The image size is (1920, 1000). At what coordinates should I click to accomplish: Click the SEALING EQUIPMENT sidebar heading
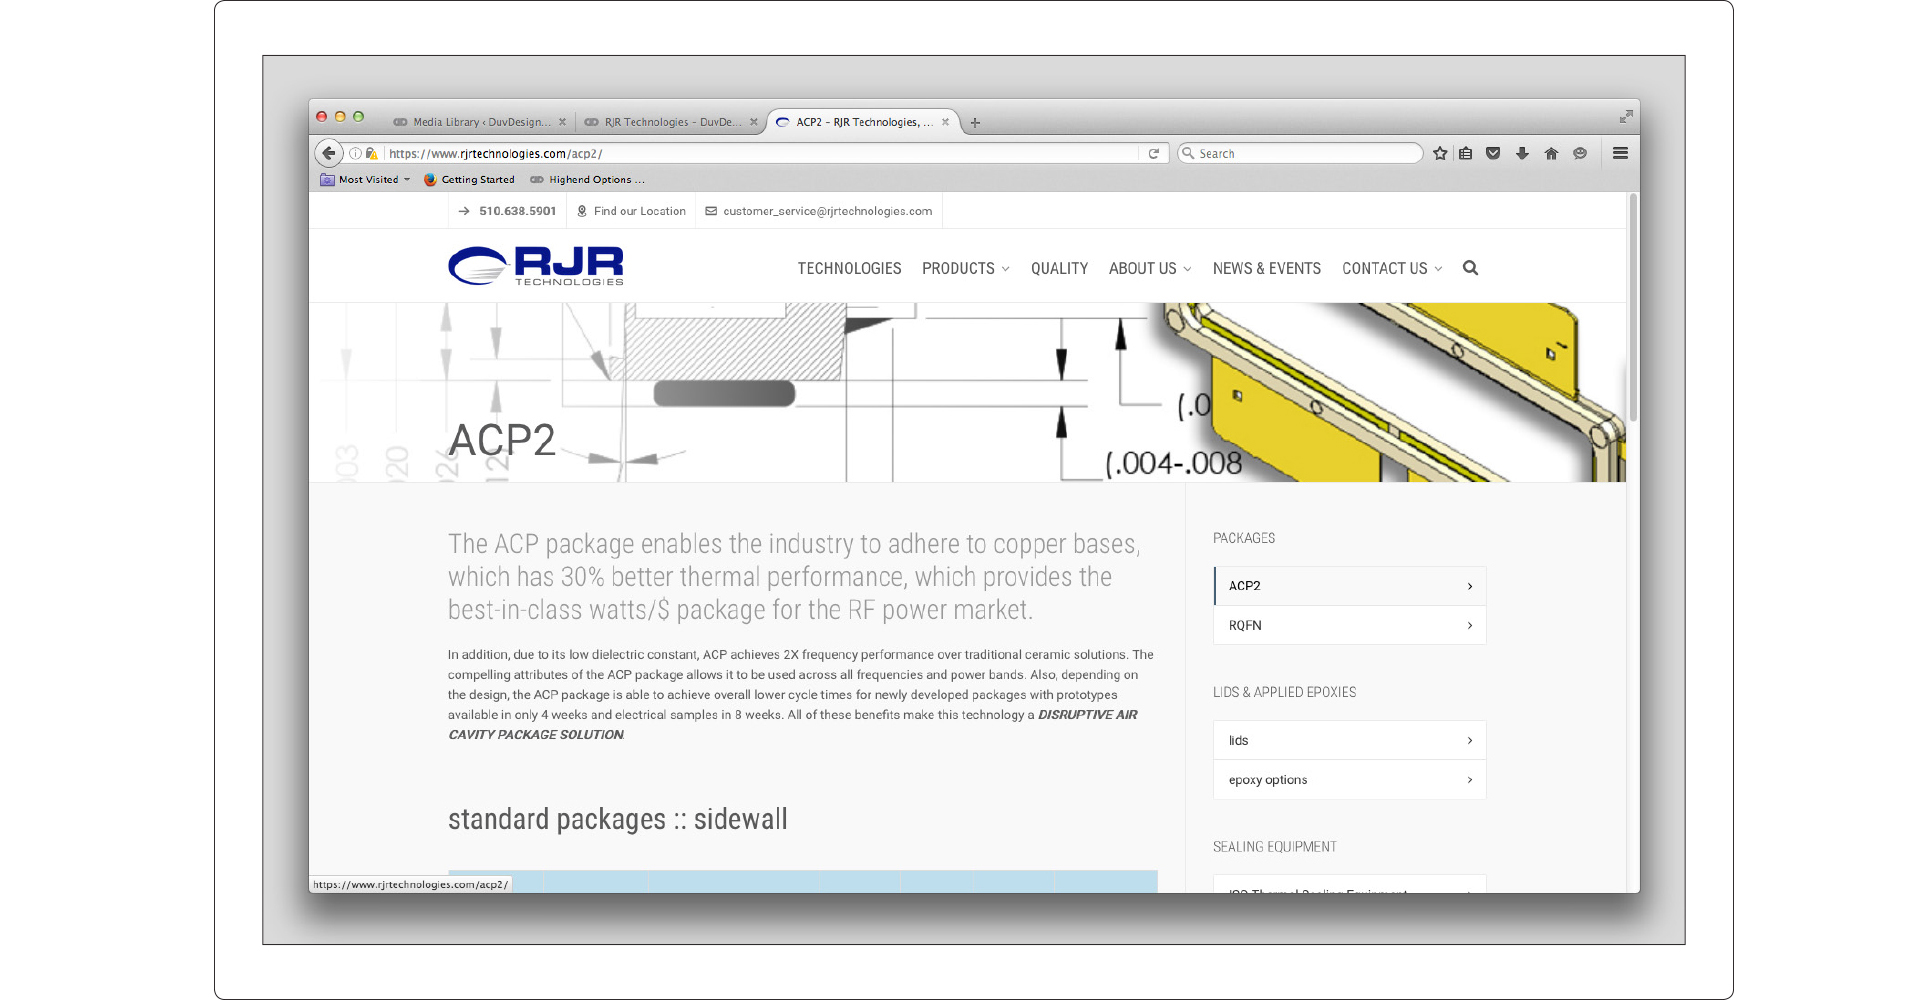coord(1275,847)
